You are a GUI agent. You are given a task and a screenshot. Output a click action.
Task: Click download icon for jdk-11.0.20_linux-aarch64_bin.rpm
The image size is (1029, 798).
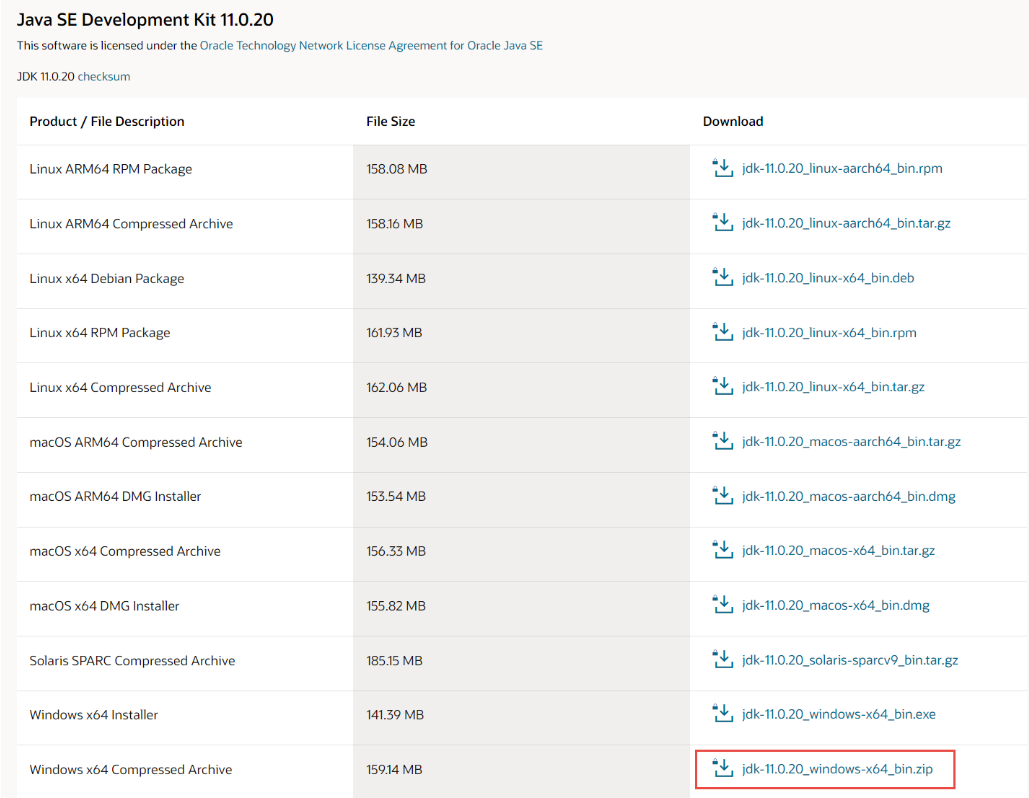click(723, 168)
